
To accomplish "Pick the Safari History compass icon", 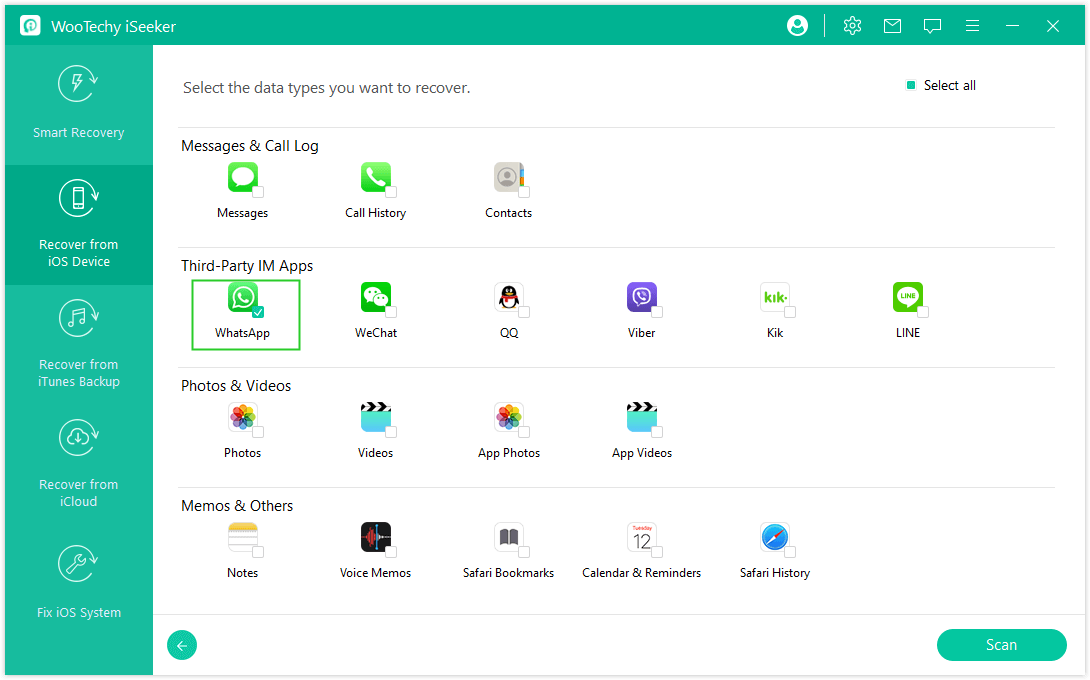I will point(774,537).
